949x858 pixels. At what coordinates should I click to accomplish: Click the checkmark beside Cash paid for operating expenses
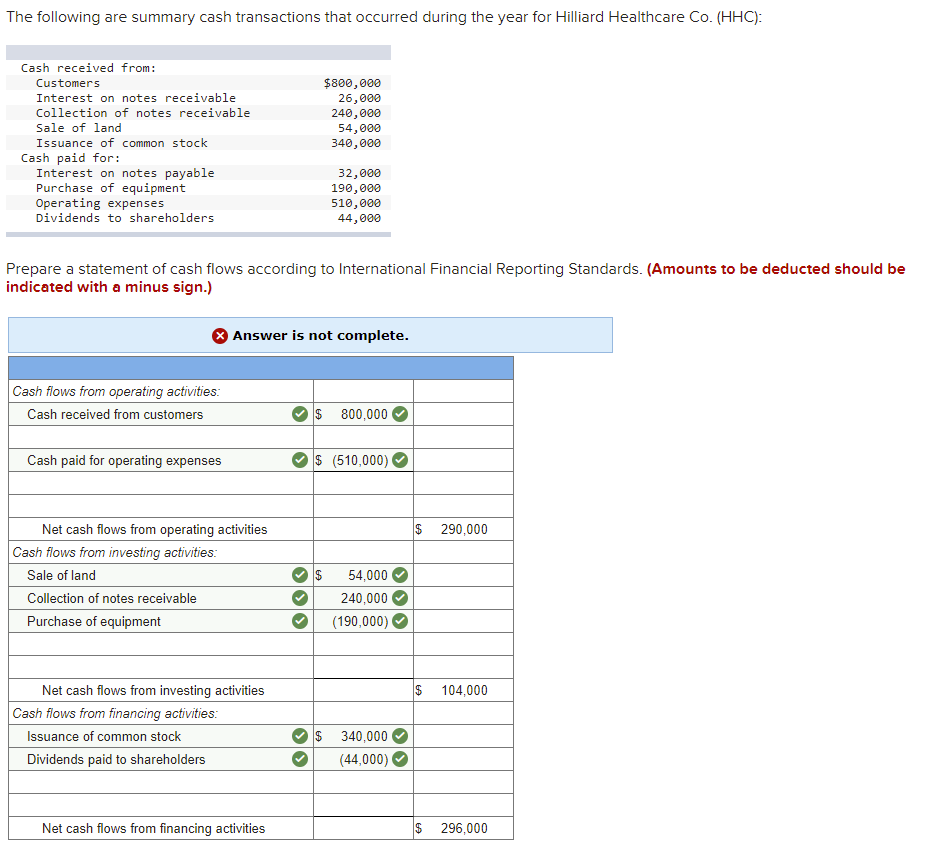[299, 460]
